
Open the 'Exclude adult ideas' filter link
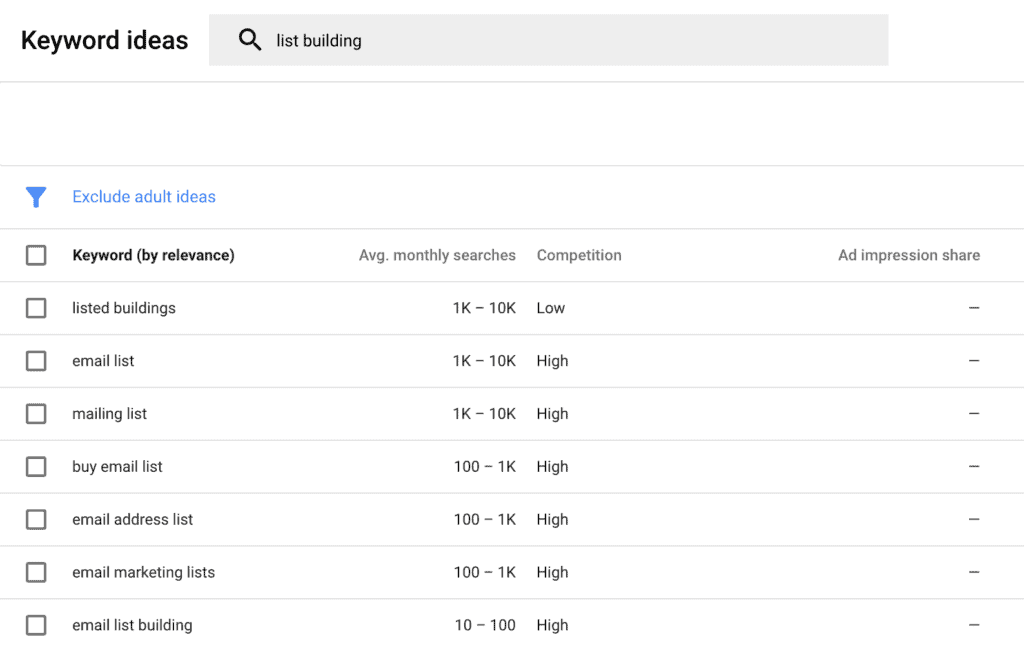[144, 197]
